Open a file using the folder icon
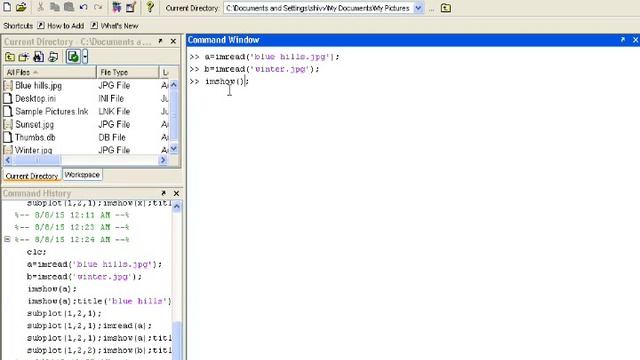The height and width of the screenshot is (360, 640). click(21, 7)
